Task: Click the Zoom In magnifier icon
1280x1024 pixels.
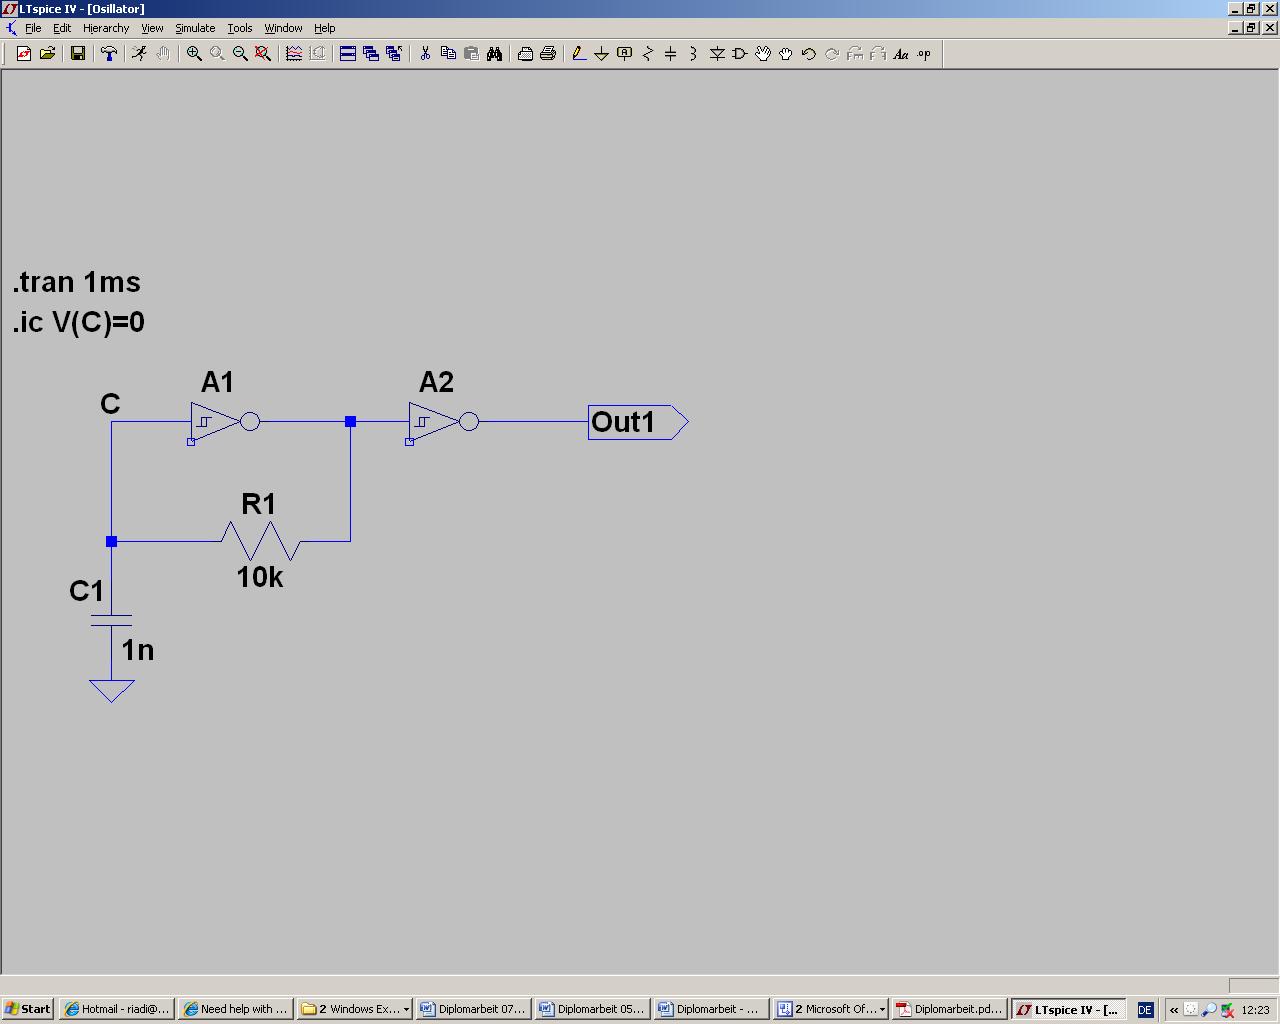Action: [x=194, y=54]
